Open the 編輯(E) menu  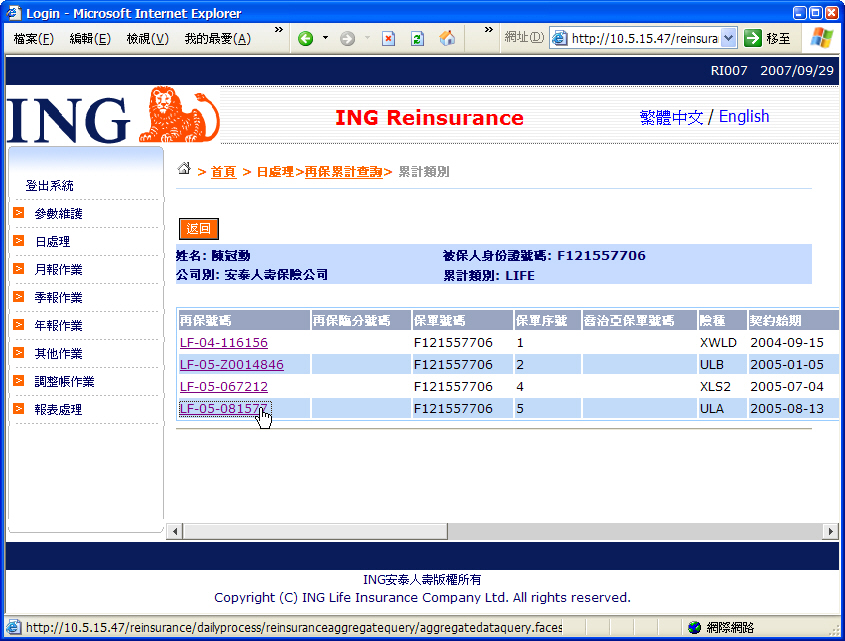click(90, 39)
